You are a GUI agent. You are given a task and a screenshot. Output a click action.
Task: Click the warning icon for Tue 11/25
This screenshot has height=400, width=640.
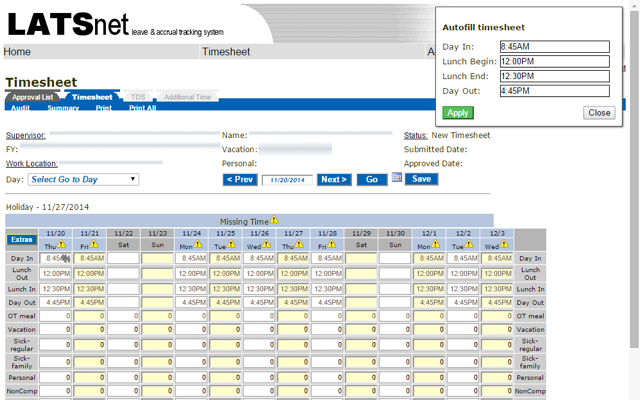pos(231,244)
